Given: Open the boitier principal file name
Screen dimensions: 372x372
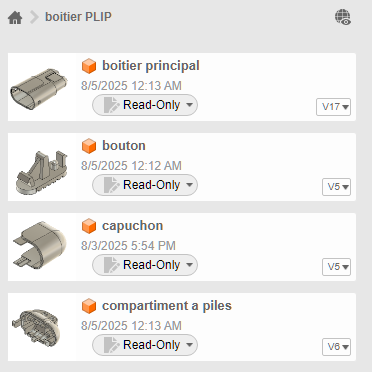Looking at the screenshot, I should pyautogui.click(x=151, y=66).
